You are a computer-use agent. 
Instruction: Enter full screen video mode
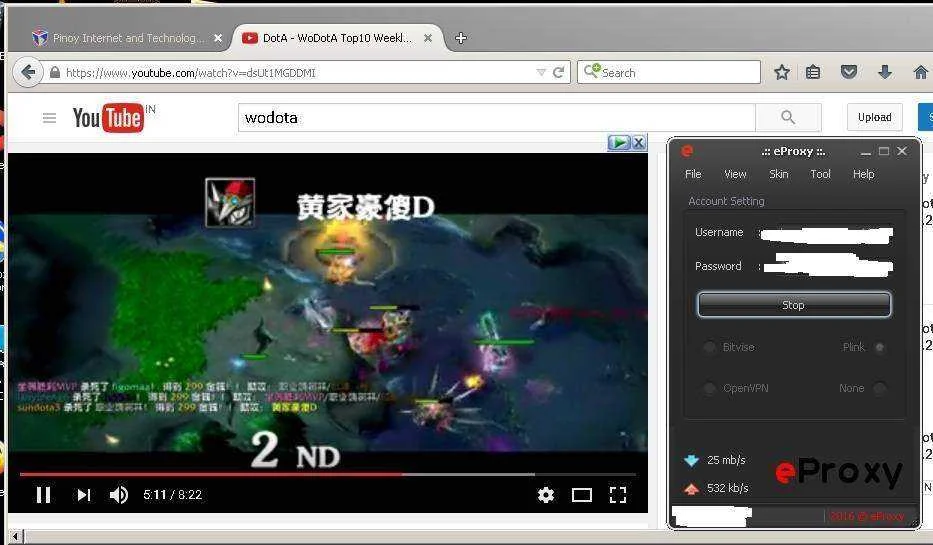click(618, 494)
